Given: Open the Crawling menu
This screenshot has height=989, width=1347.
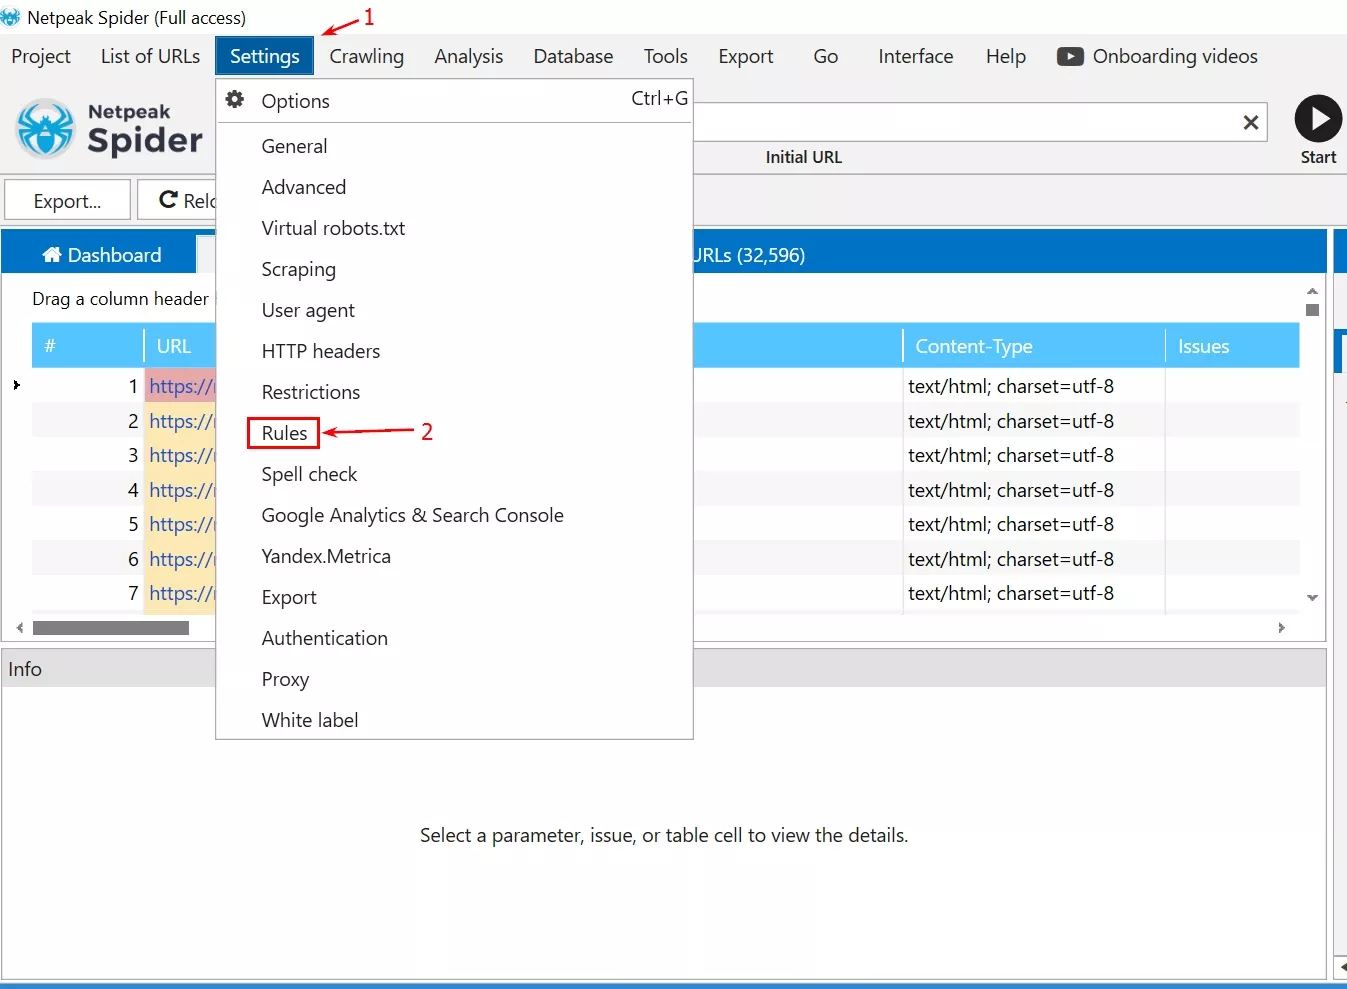Looking at the screenshot, I should [366, 56].
